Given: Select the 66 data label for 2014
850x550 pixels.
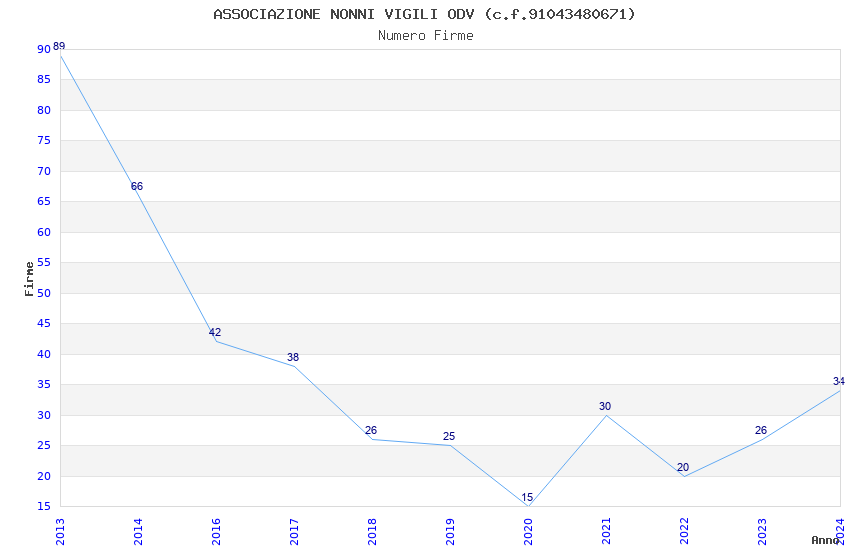Looking at the screenshot, I should [x=137, y=186].
